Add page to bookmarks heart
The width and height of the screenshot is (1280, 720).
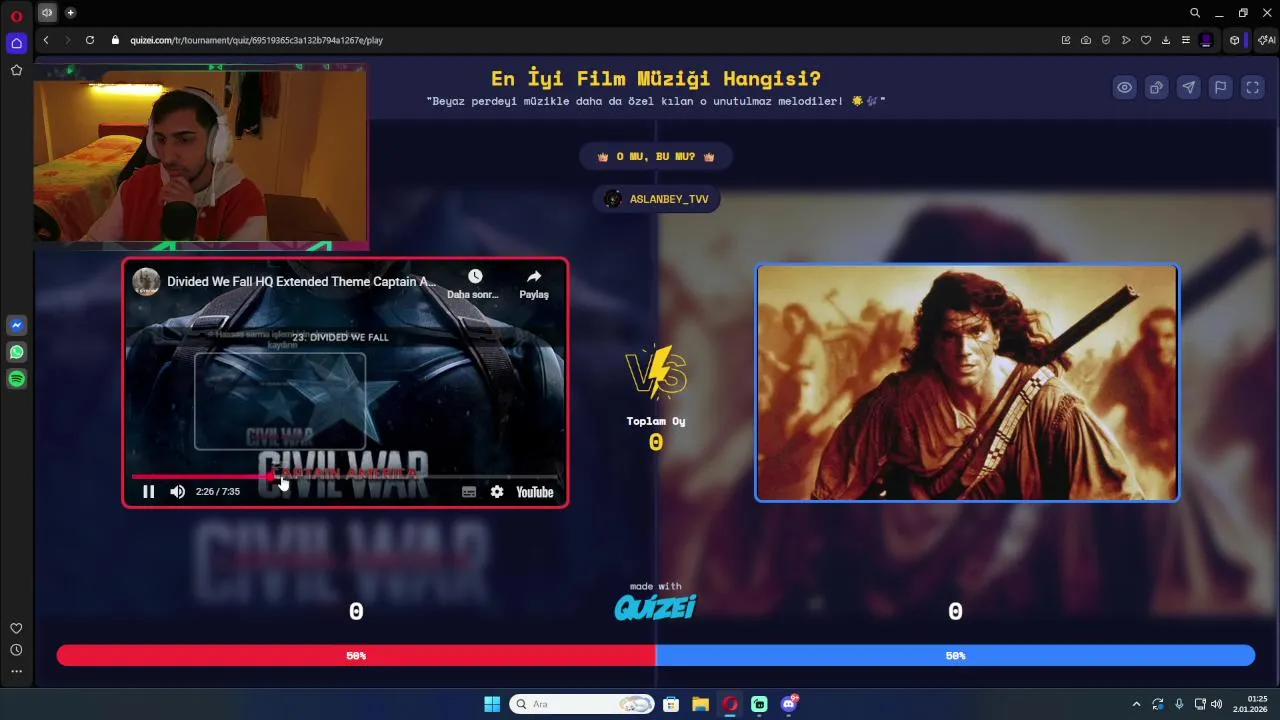[x=1146, y=40]
